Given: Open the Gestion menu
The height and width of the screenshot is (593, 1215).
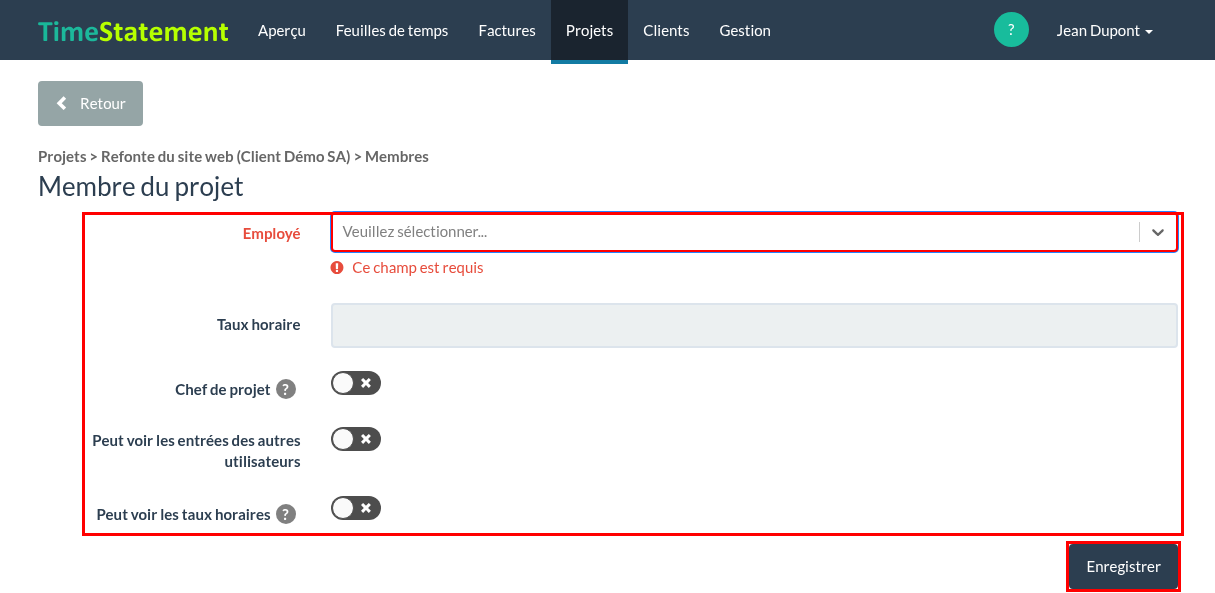Looking at the screenshot, I should coord(745,31).
